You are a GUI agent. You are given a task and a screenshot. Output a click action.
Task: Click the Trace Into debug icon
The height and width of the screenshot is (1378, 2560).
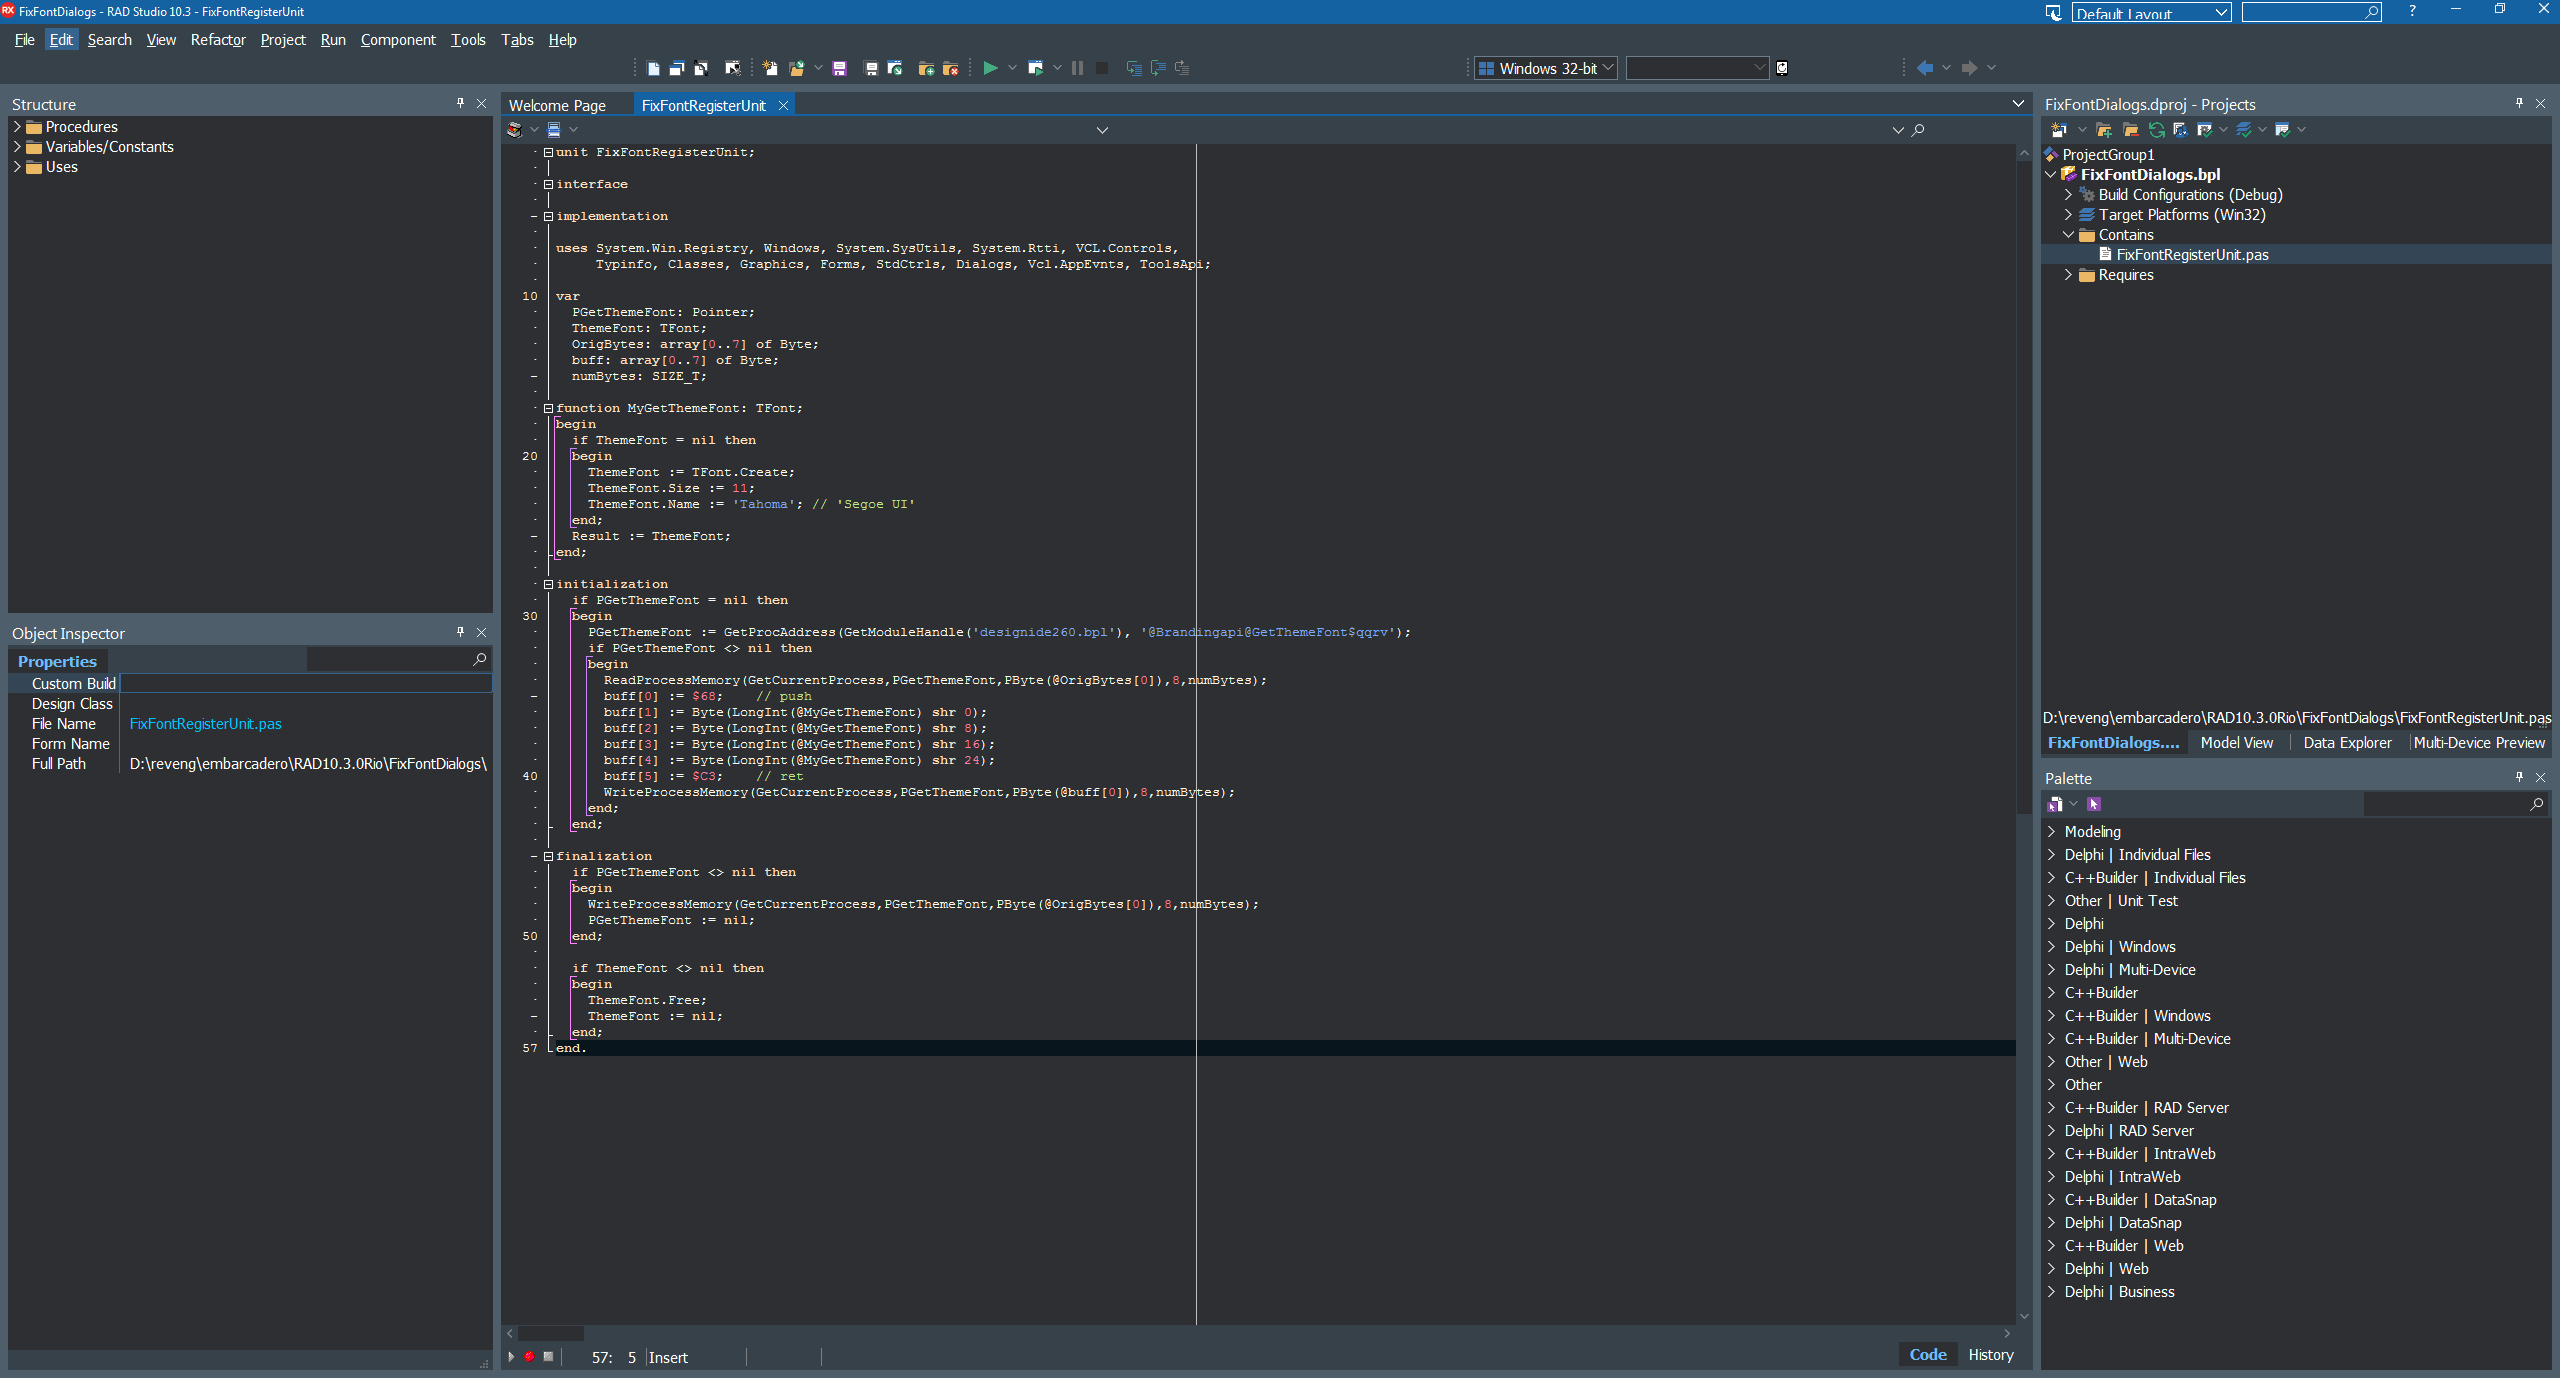tap(1134, 68)
